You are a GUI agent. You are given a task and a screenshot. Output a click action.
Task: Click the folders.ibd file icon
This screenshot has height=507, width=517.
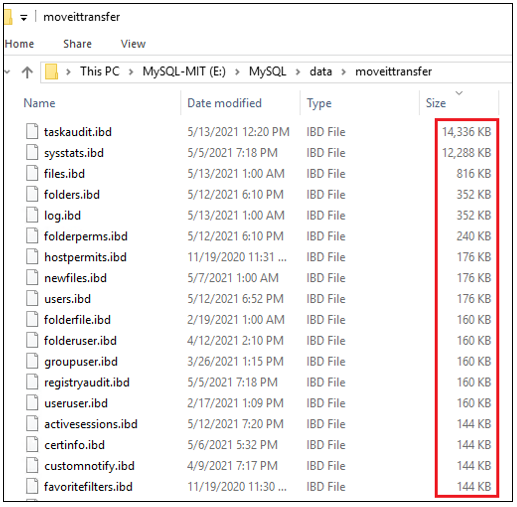point(32,194)
